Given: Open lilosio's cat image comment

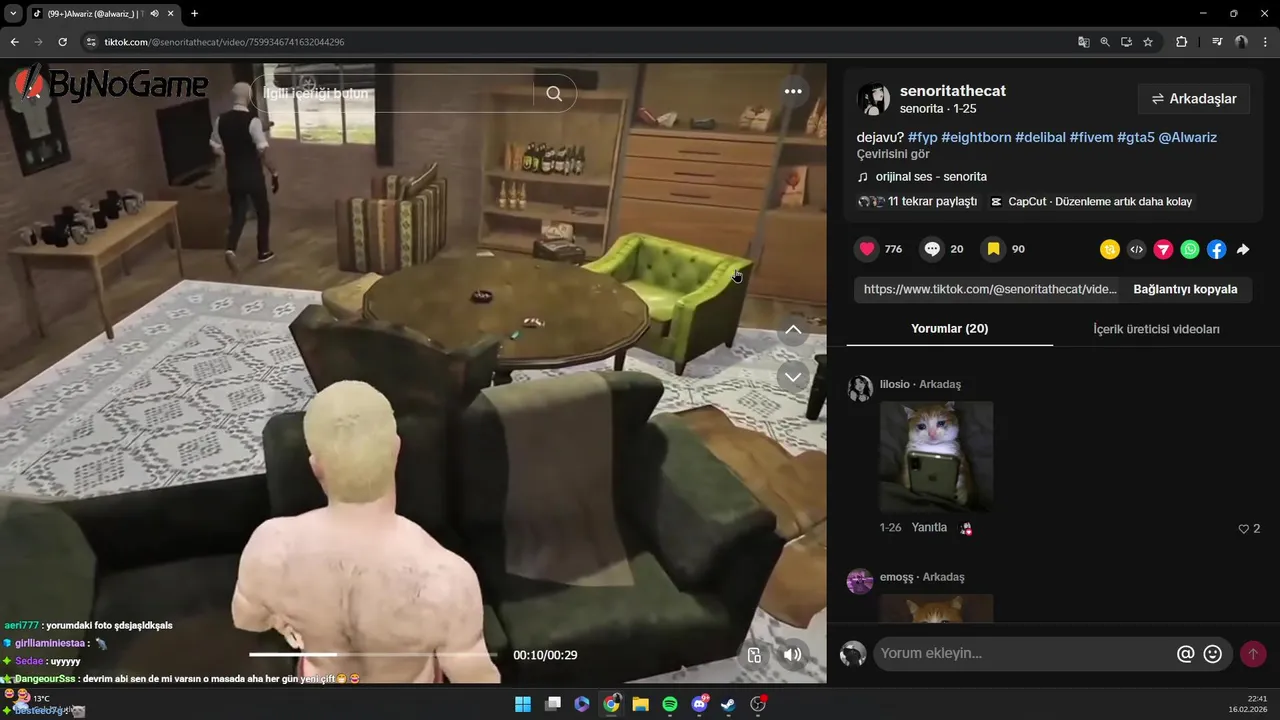Looking at the screenshot, I should pos(936,457).
